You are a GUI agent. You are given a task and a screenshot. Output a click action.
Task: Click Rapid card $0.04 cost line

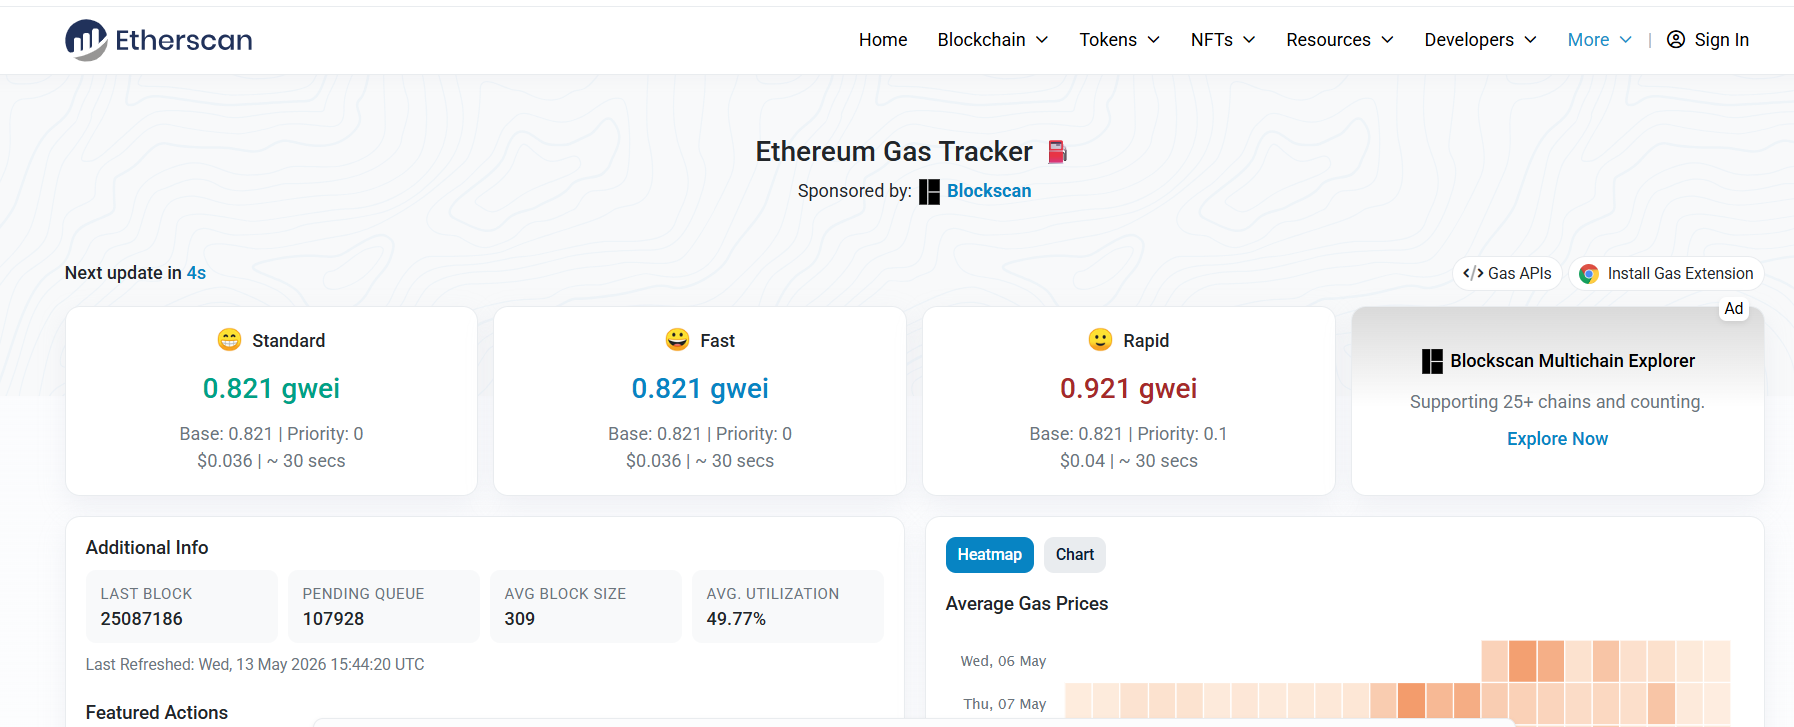pyautogui.click(x=1129, y=461)
